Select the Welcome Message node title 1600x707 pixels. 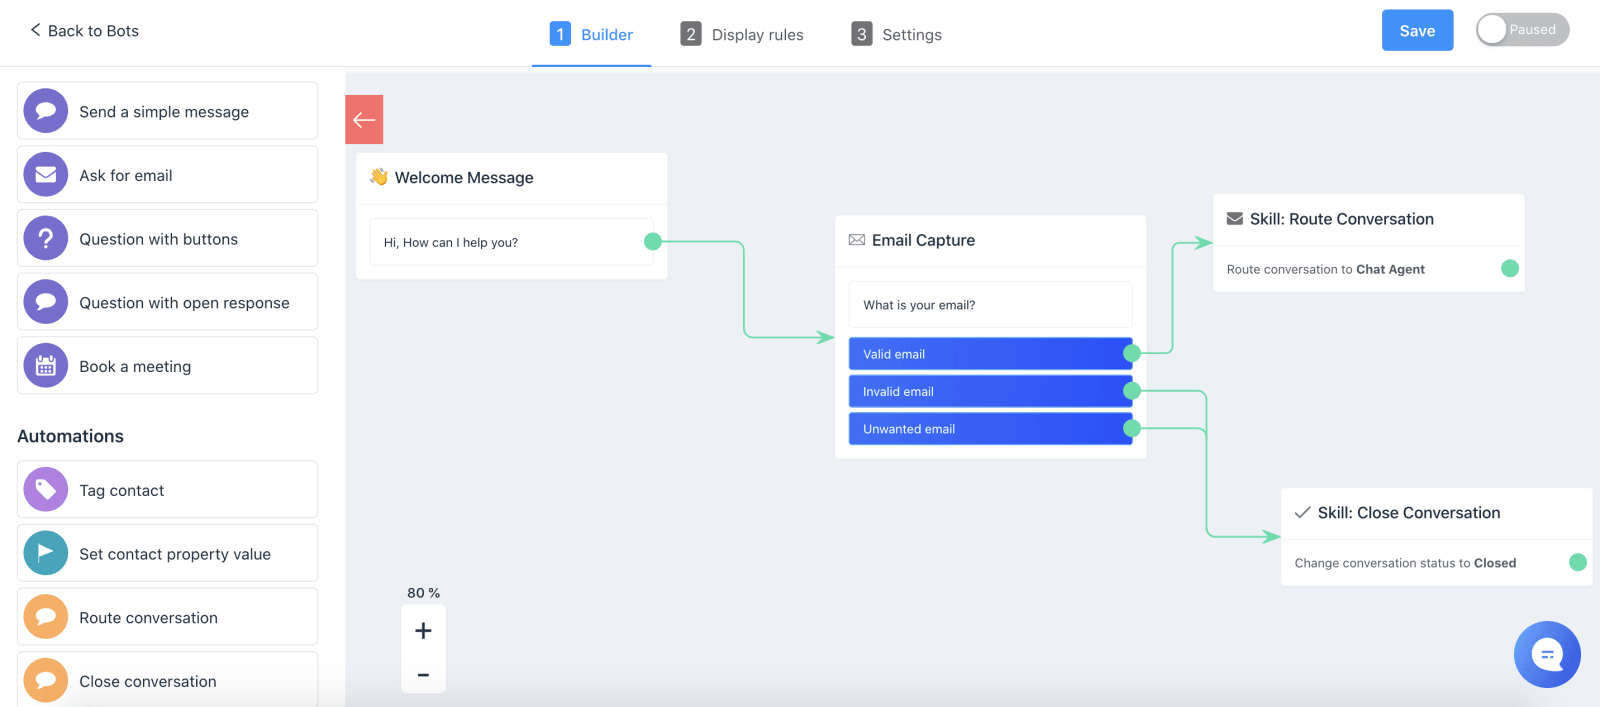click(x=464, y=177)
